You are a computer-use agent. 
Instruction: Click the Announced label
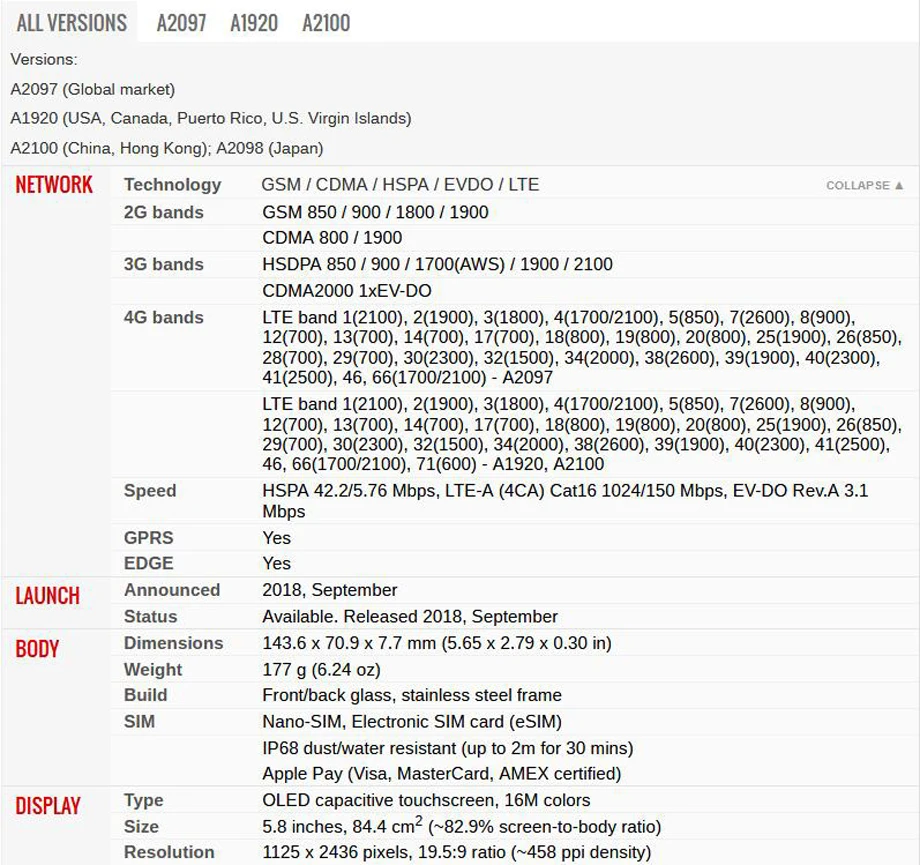[172, 590]
